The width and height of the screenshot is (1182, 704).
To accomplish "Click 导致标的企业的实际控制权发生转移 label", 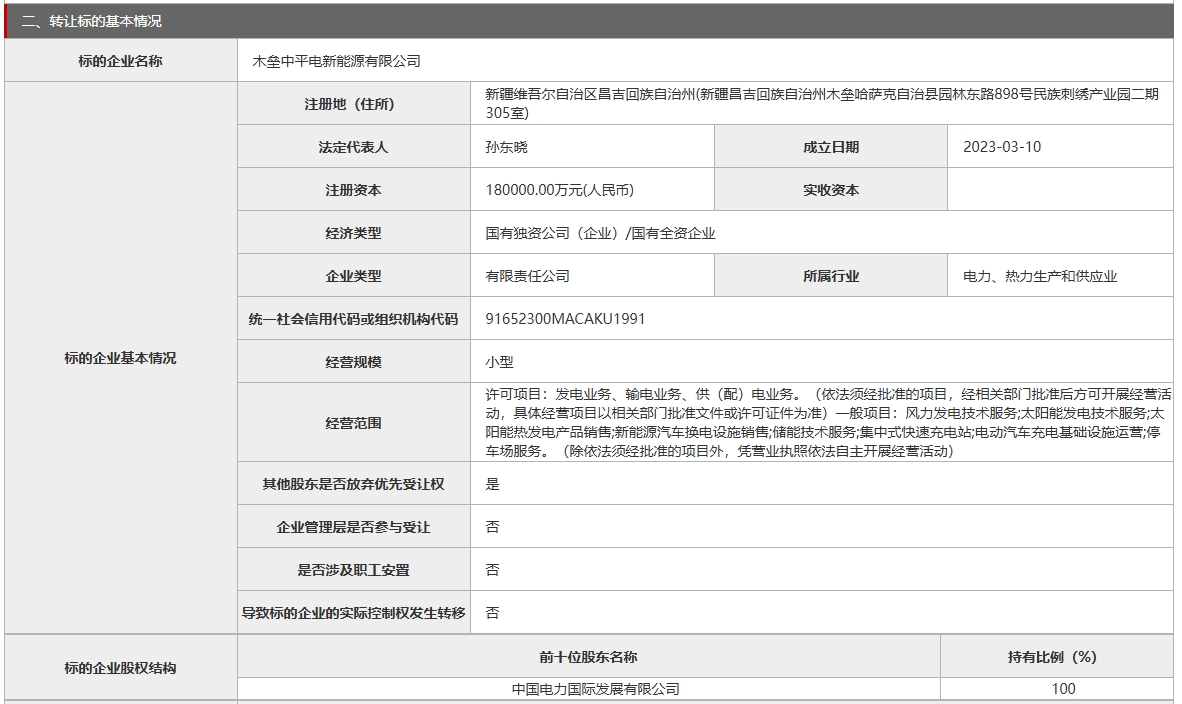I will coord(354,613).
